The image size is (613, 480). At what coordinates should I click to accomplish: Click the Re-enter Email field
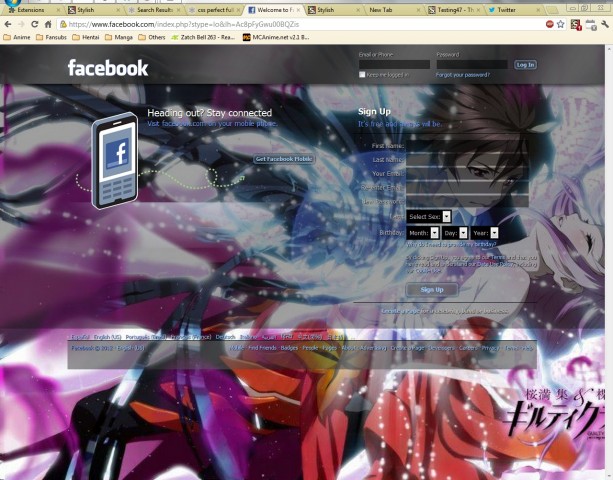pyautogui.click(x=467, y=188)
